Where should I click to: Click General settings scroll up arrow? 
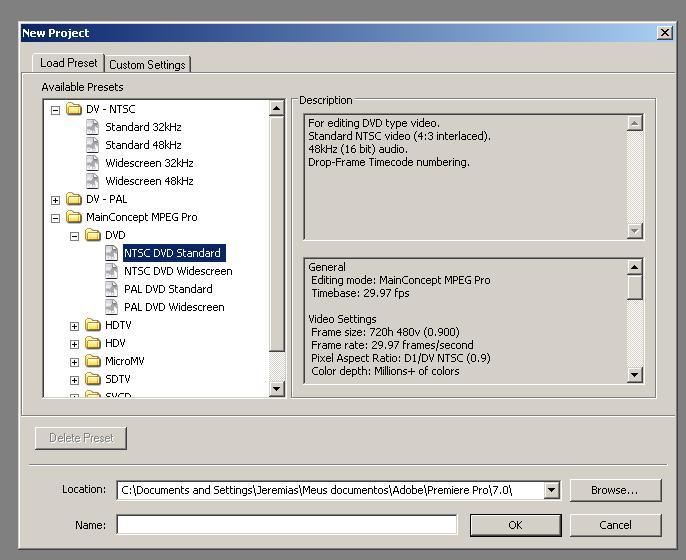click(634, 266)
